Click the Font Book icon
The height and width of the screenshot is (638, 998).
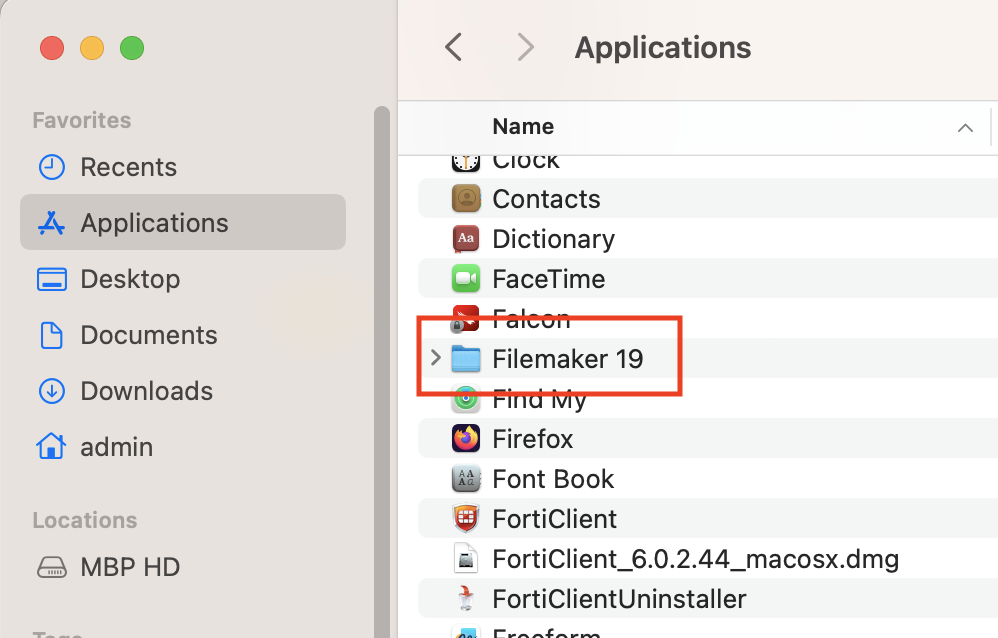pos(466,479)
